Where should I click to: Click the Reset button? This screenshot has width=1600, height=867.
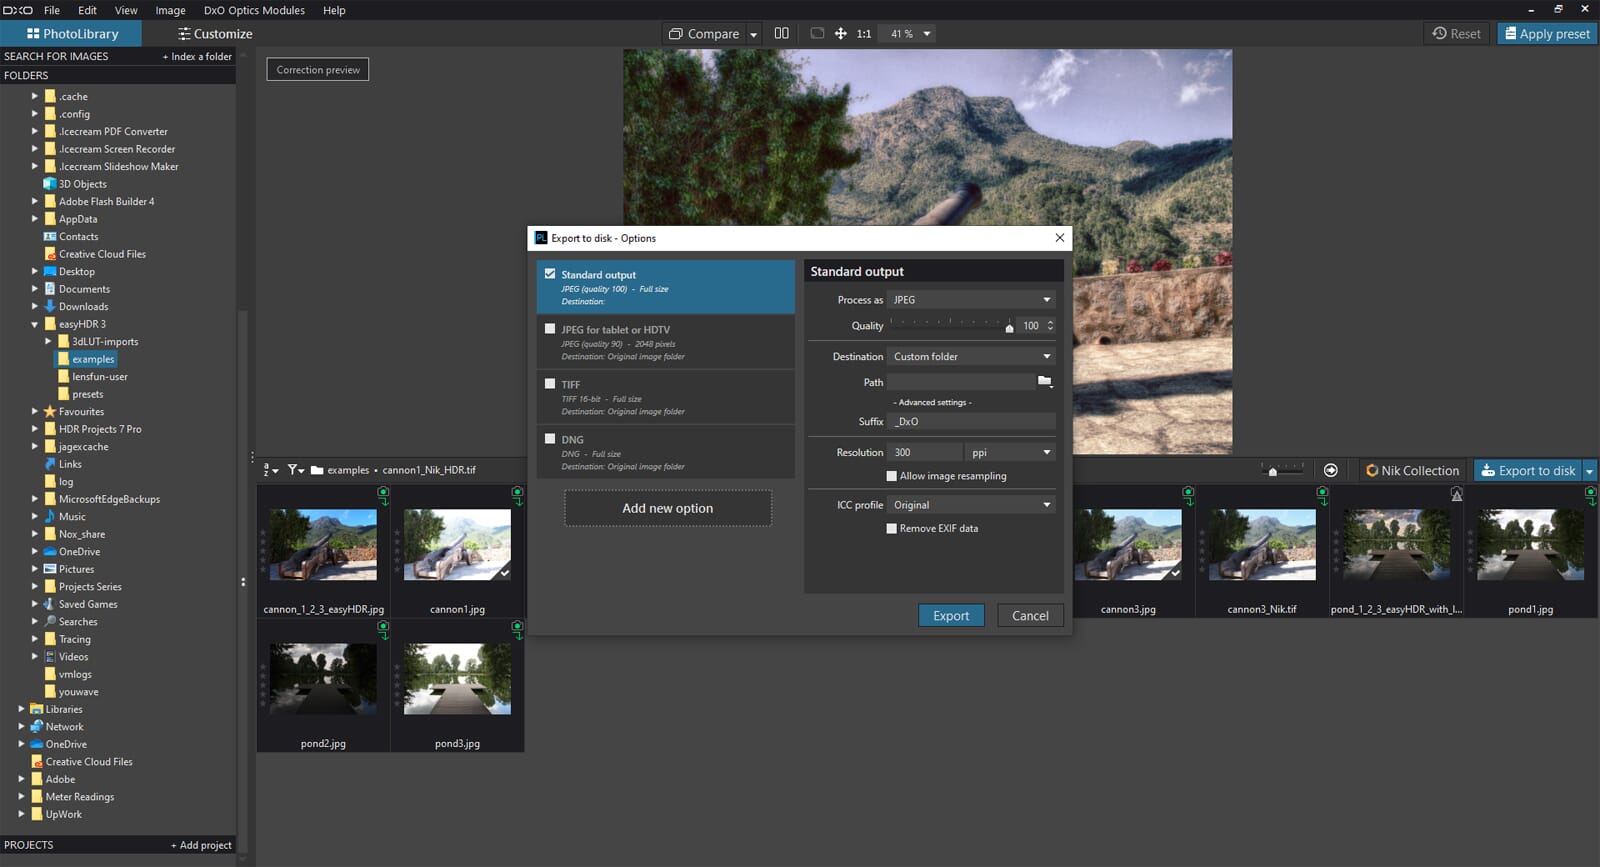pyautogui.click(x=1456, y=33)
